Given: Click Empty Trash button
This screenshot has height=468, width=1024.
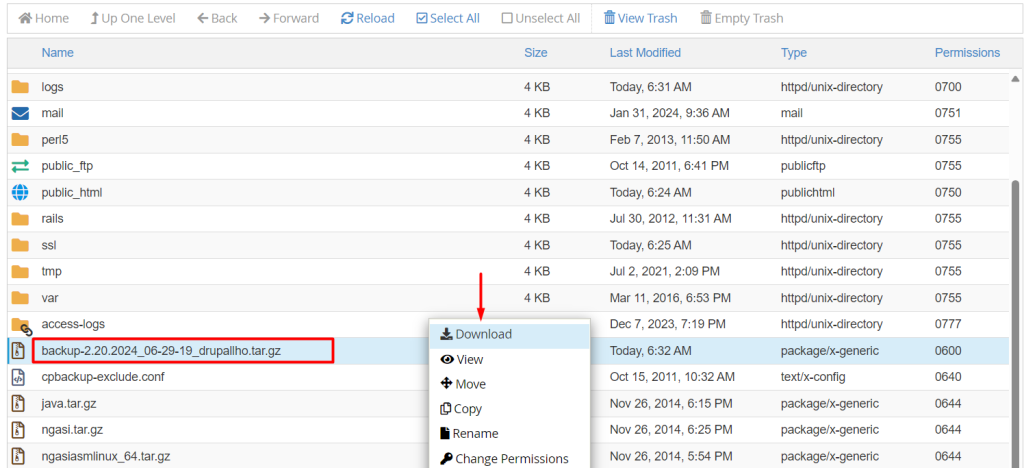Looking at the screenshot, I should [741, 18].
